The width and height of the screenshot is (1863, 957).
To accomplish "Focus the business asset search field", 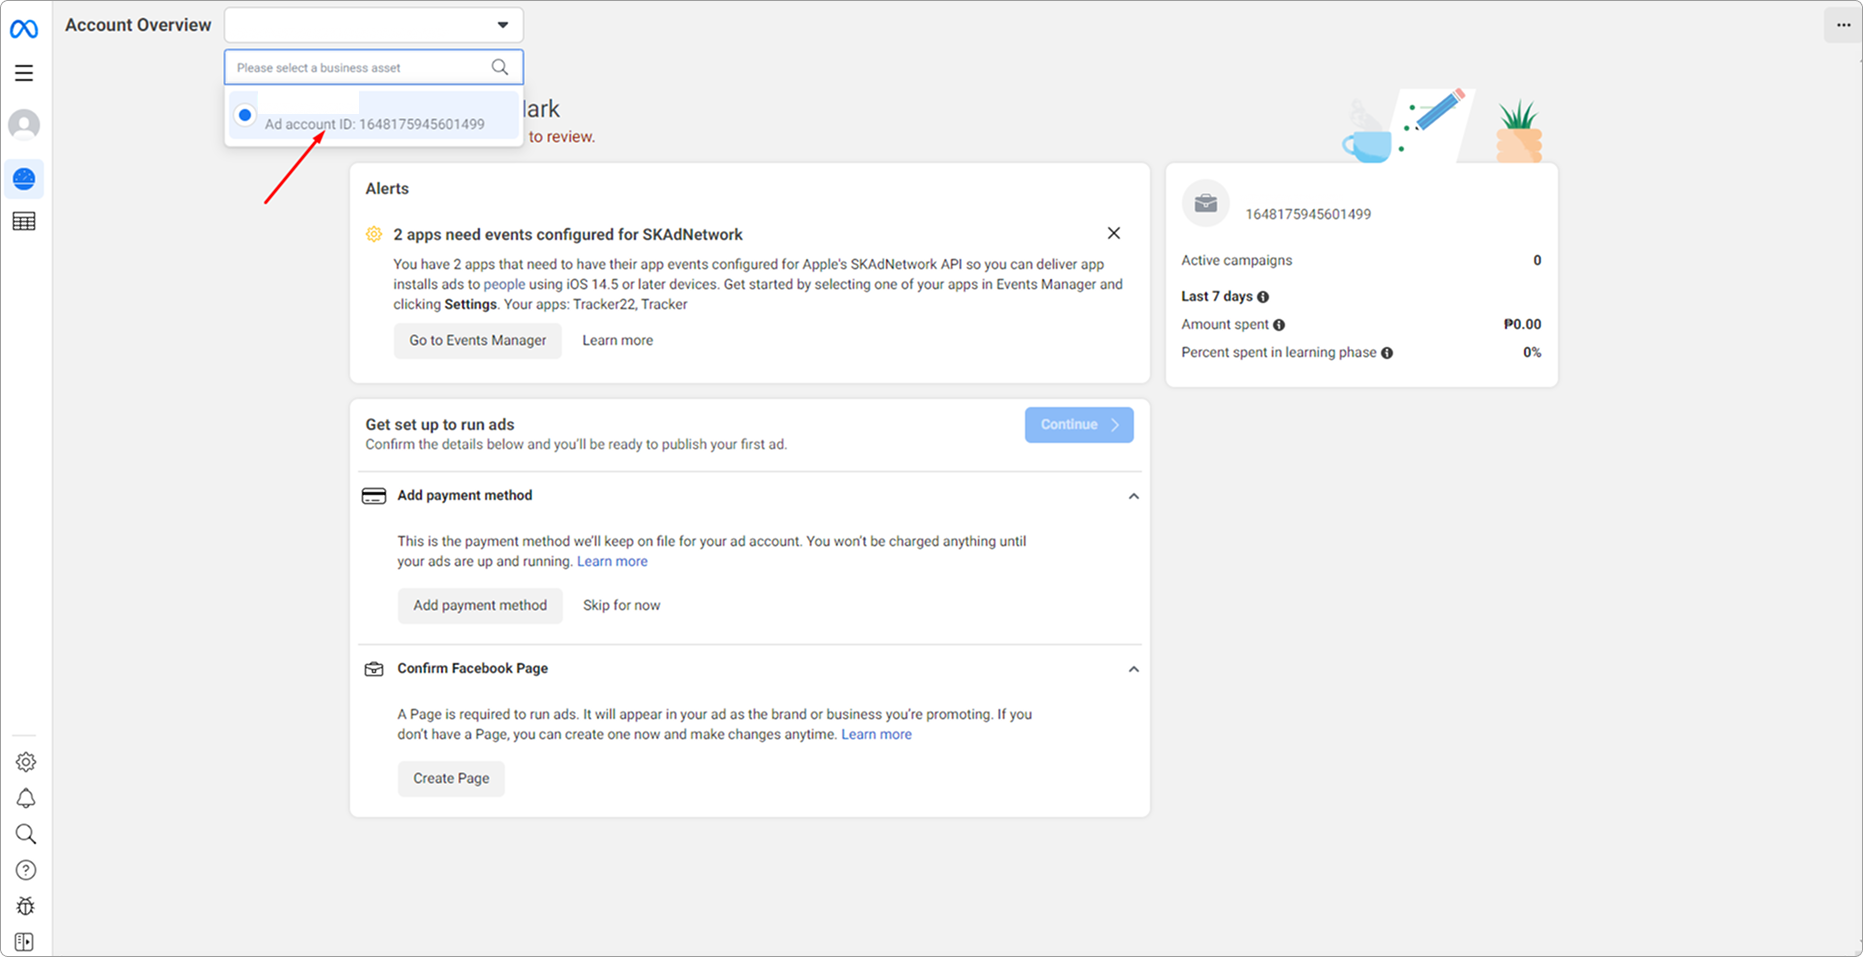I will [x=373, y=68].
